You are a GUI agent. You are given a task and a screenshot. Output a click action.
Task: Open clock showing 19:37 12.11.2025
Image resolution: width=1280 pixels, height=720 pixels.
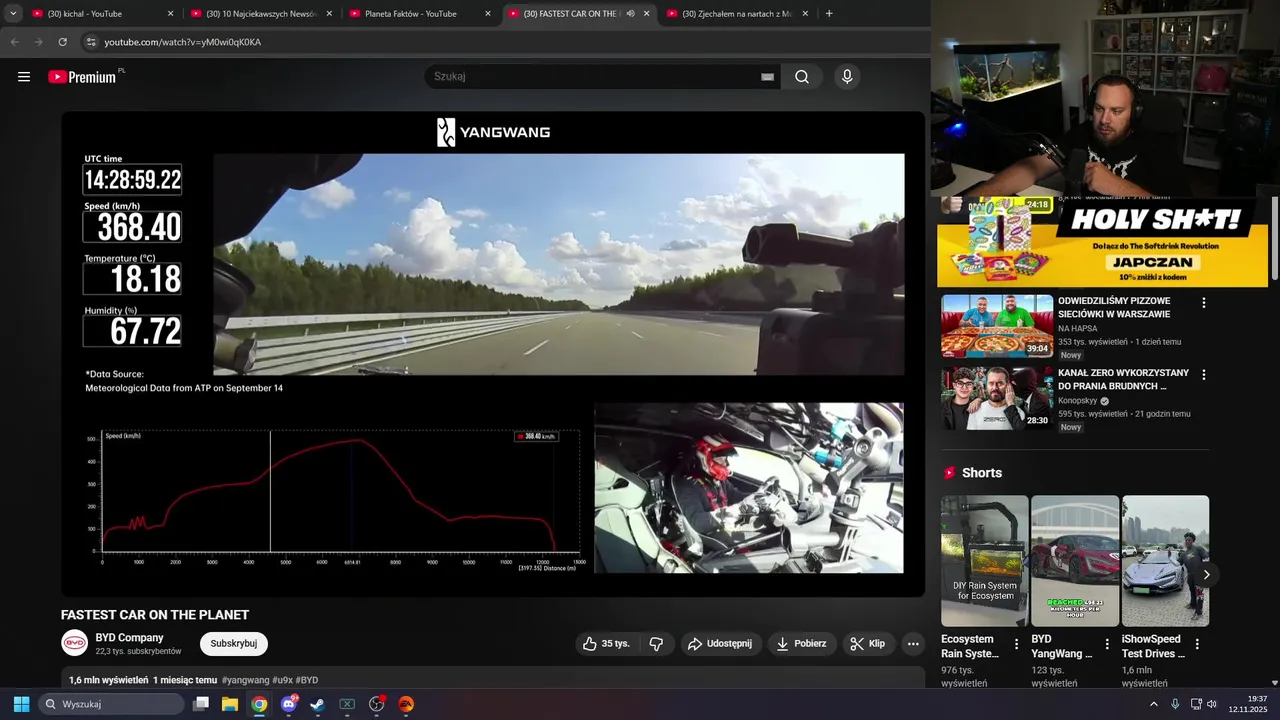coord(1249,704)
